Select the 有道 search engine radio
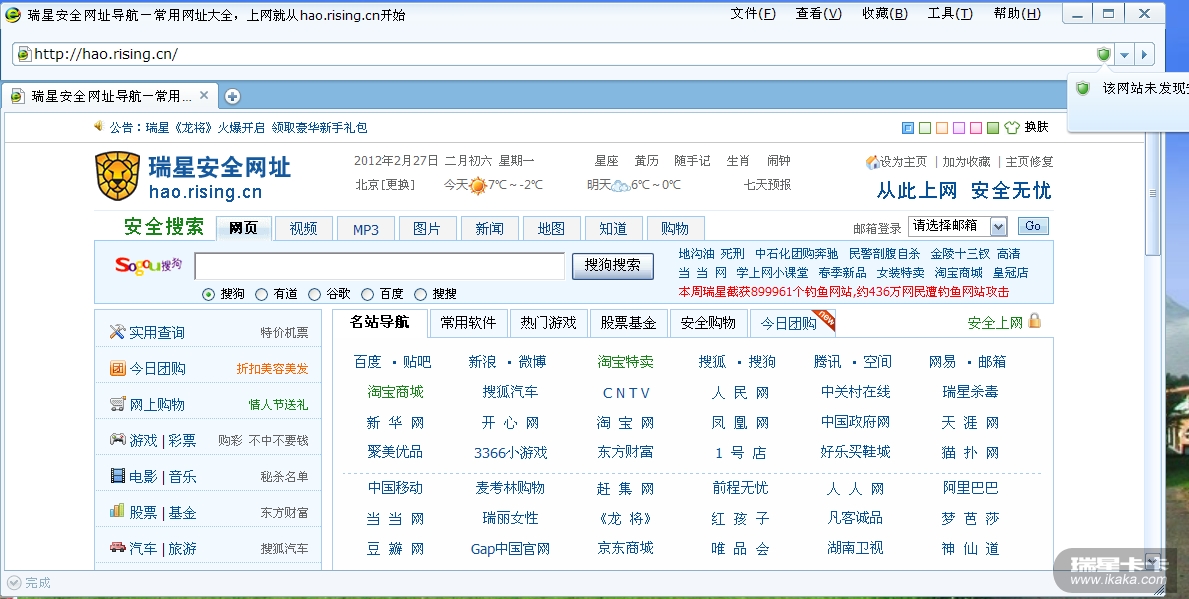This screenshot has width=1189, height=599. [x=262, y=294]
